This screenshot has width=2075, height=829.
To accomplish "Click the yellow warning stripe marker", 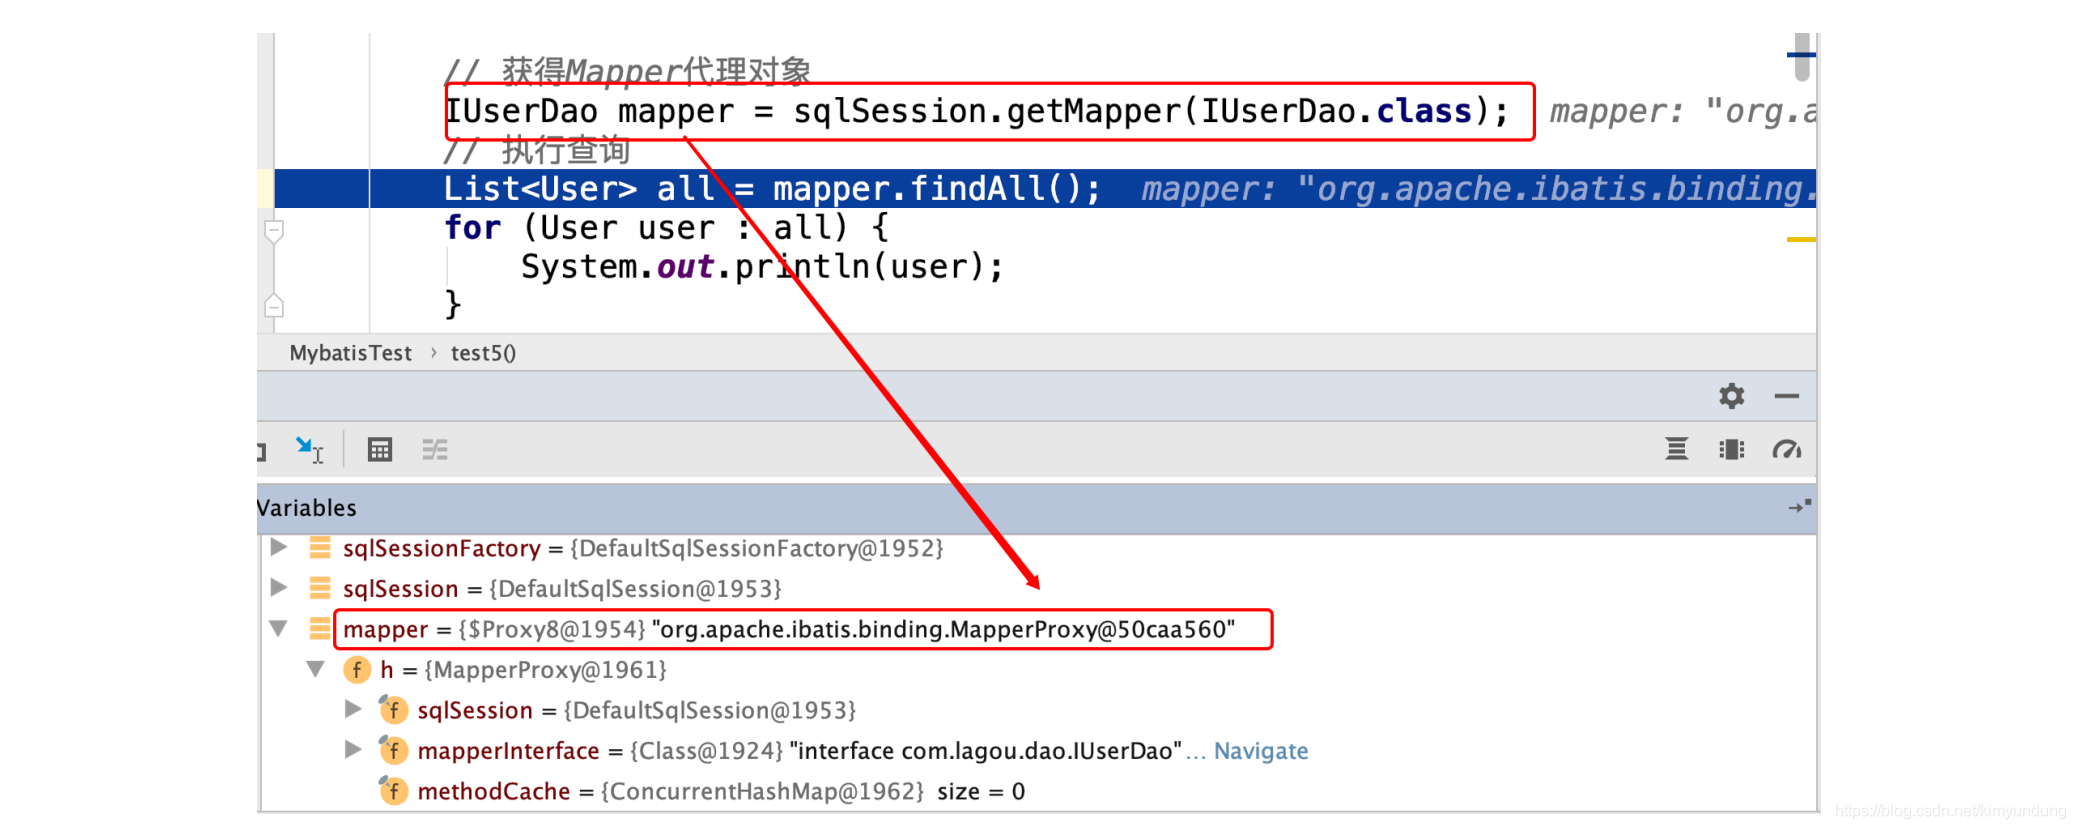I will pos(1801,239).
